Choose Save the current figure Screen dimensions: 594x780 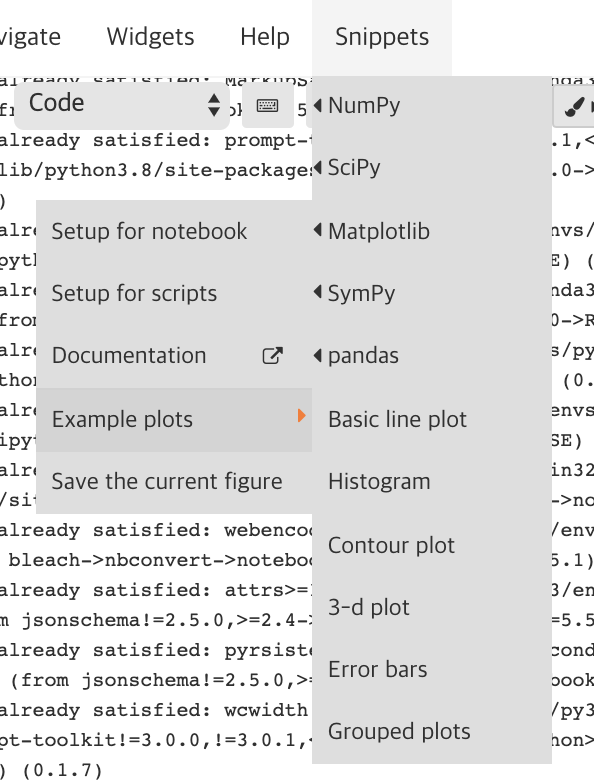tap(174, 482)
